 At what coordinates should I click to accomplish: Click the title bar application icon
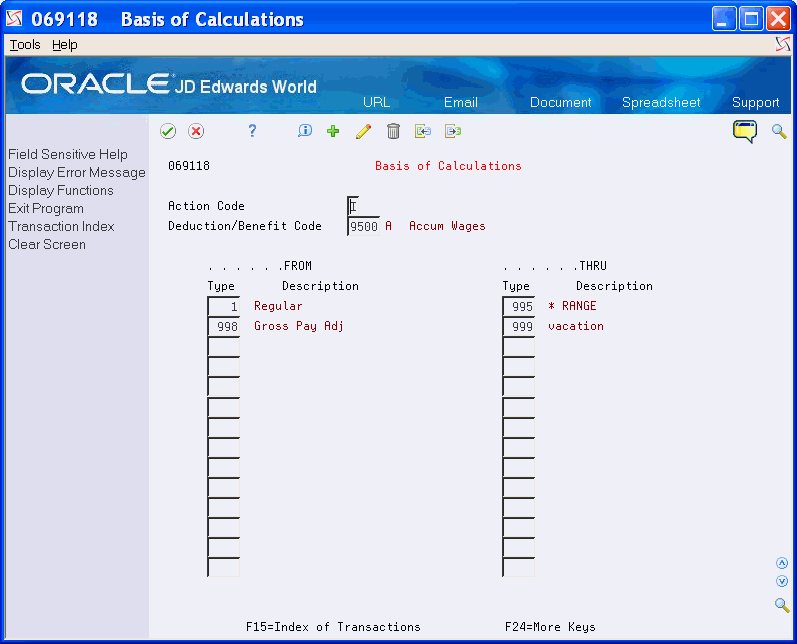pyautogui.click(x=14, y=18)
